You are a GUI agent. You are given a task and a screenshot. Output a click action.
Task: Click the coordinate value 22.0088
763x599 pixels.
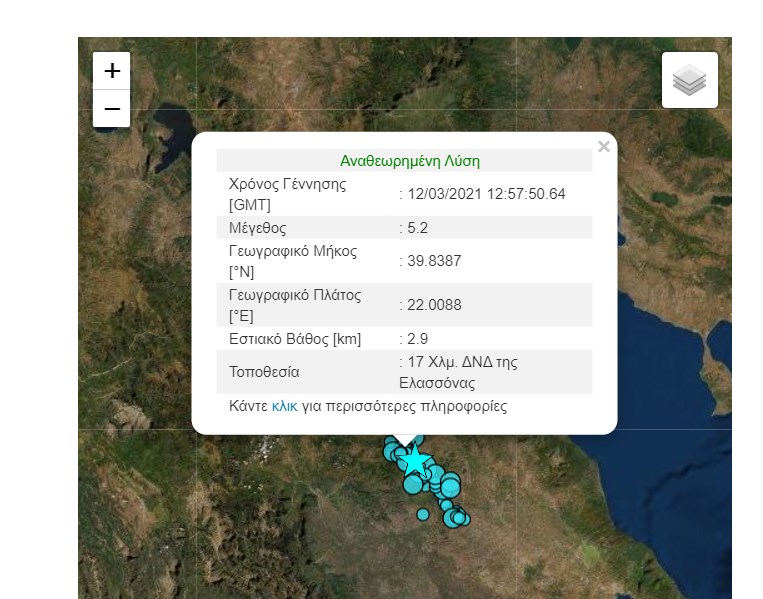click(432, 305)
